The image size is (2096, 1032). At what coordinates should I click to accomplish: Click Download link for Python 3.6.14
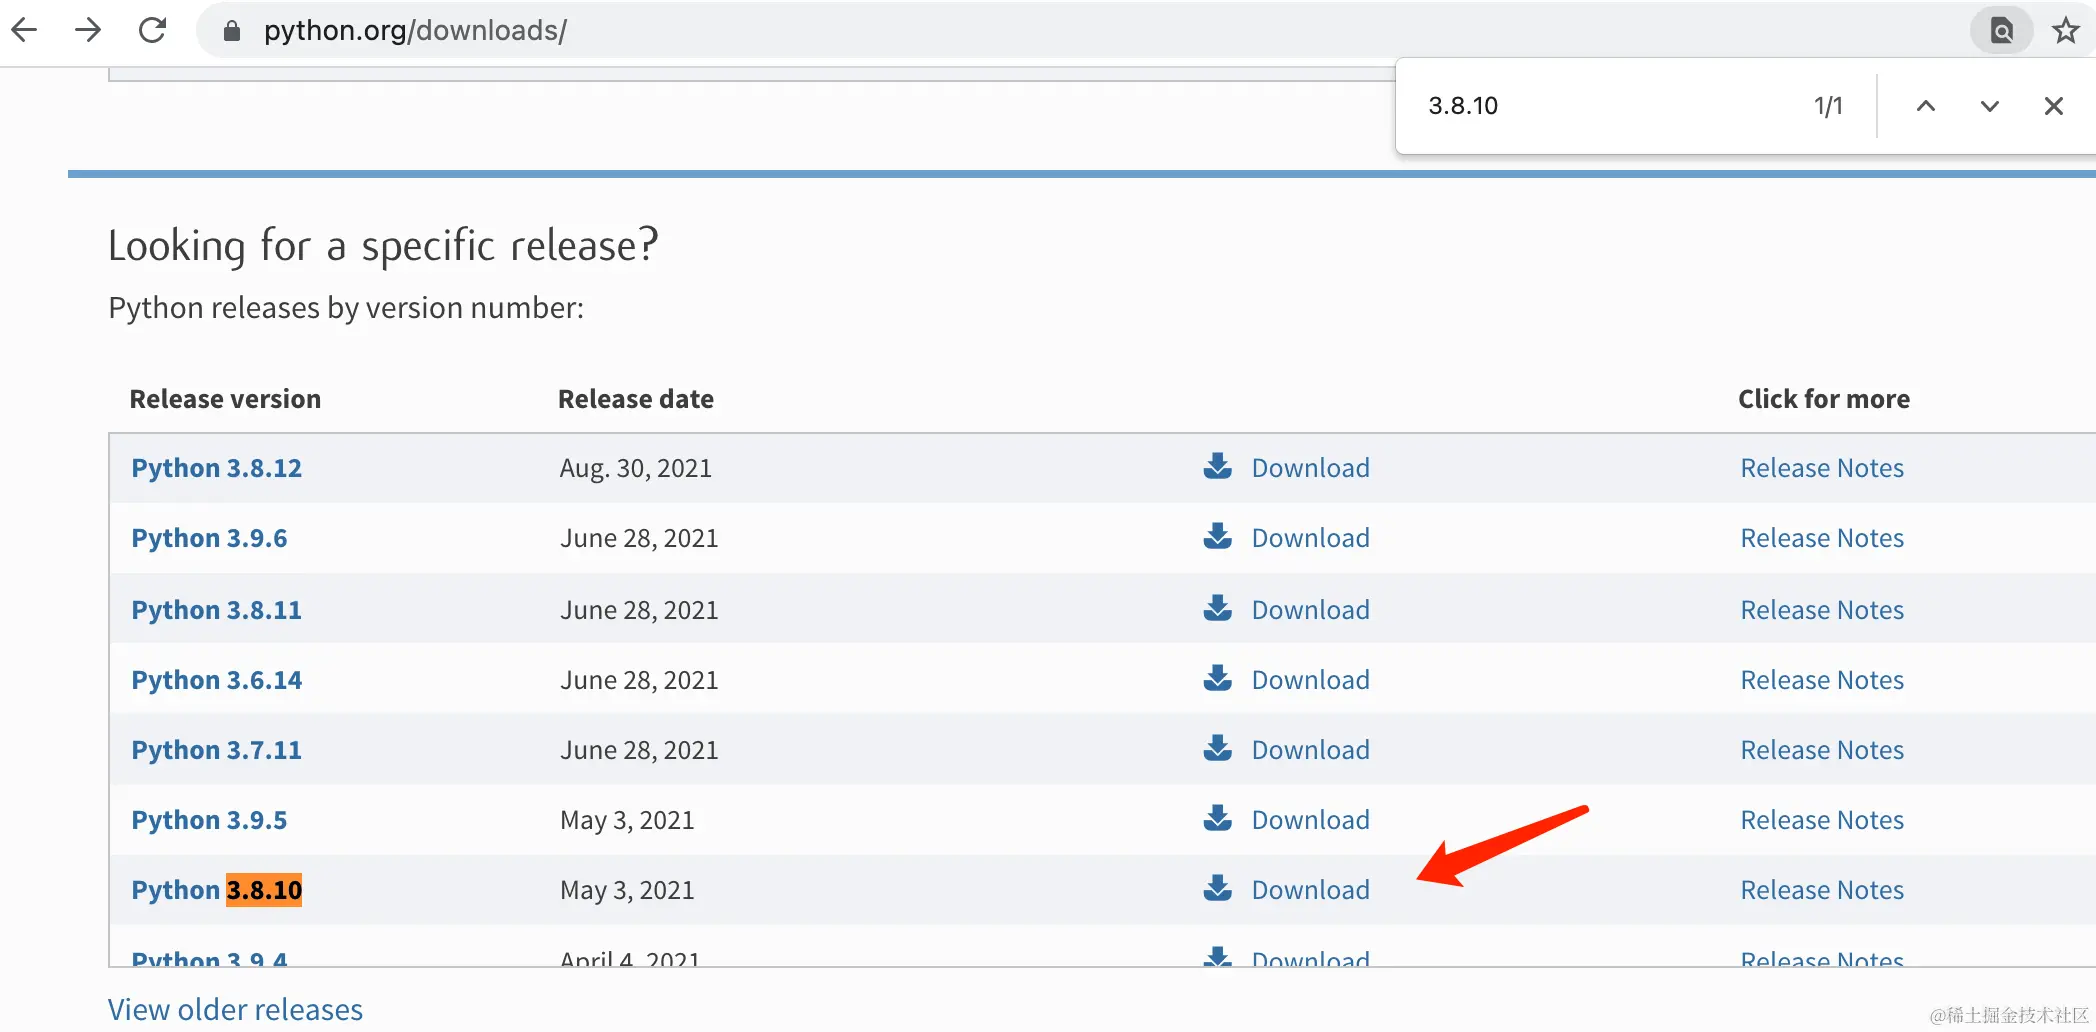click(x=1310, y=680)
